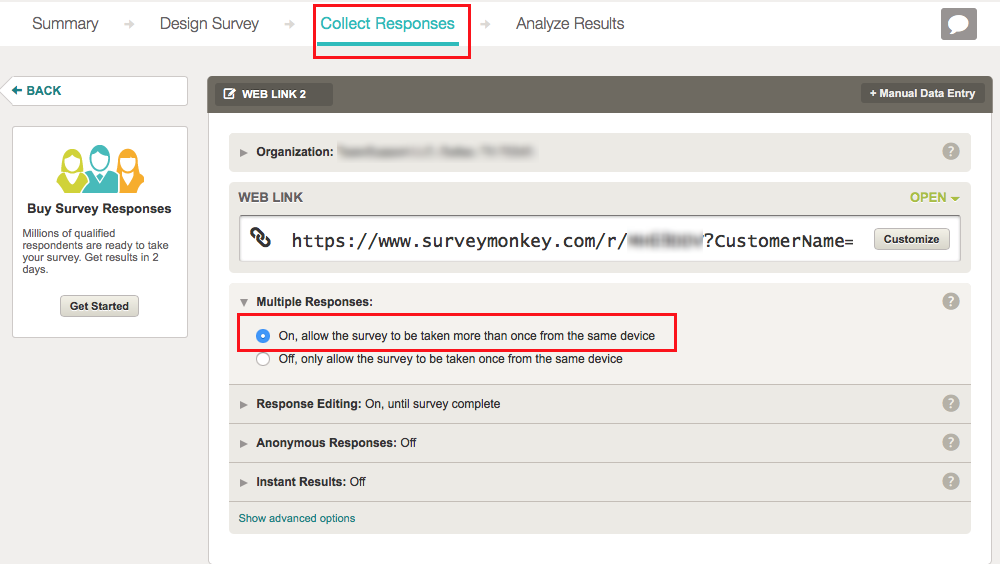
Task: Click the Customize button
Action: pyautogui.click(x=911, y=239)
